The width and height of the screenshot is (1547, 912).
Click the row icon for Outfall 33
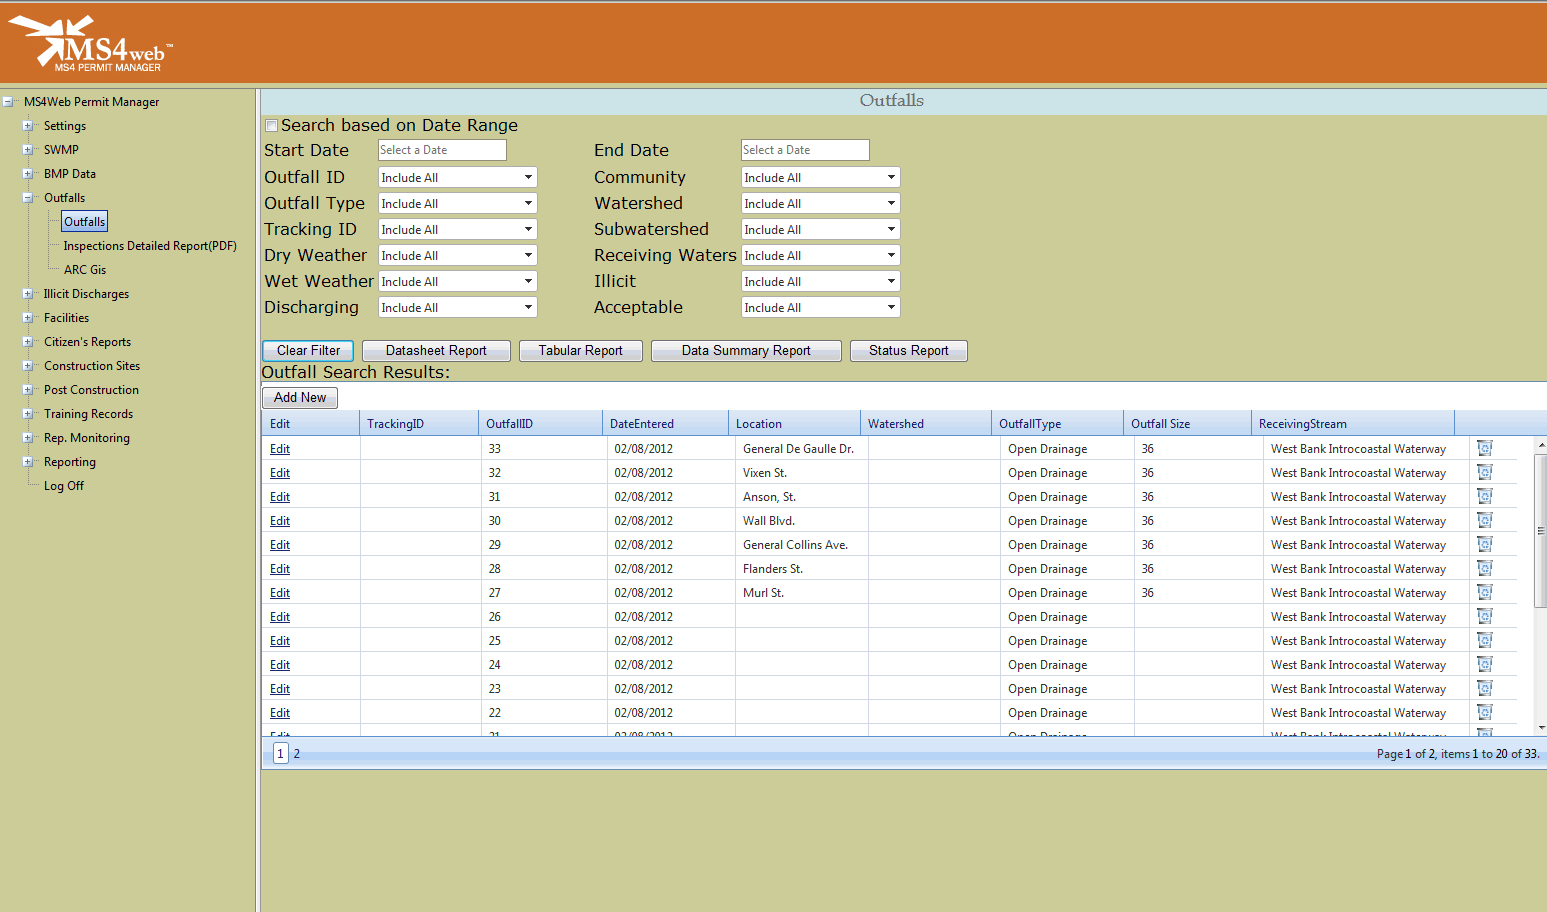[1485, 448]
